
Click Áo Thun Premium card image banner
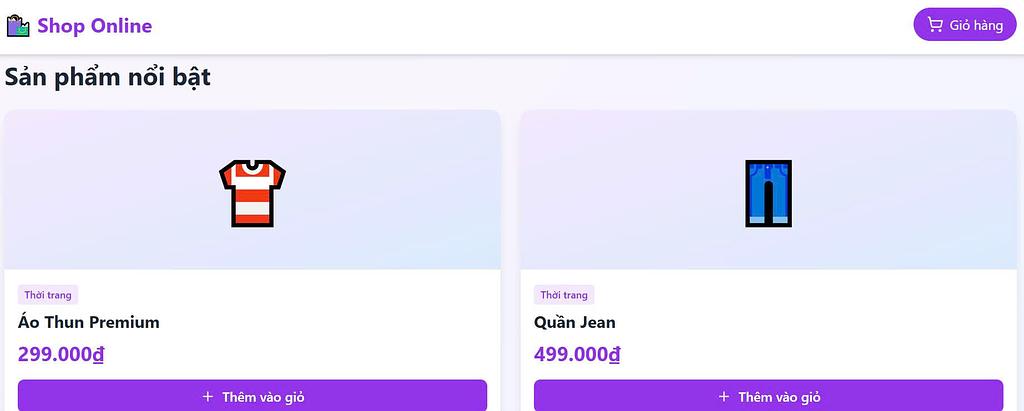pyautogui.click(x=120, y=190)
